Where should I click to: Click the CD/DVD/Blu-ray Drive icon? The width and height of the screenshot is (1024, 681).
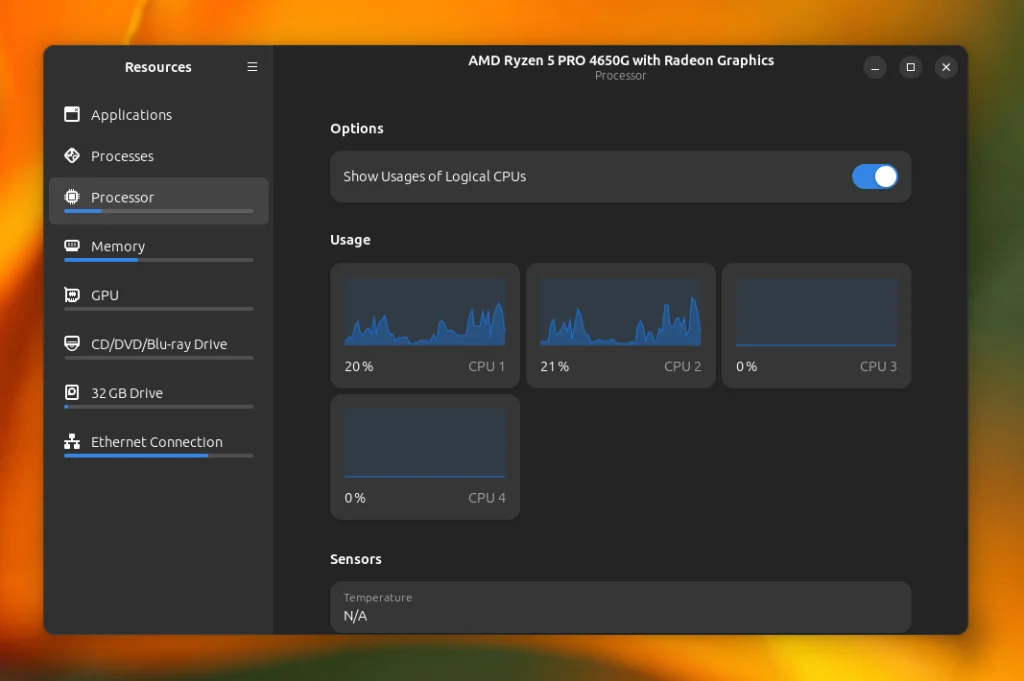click(x=72, y=344)
